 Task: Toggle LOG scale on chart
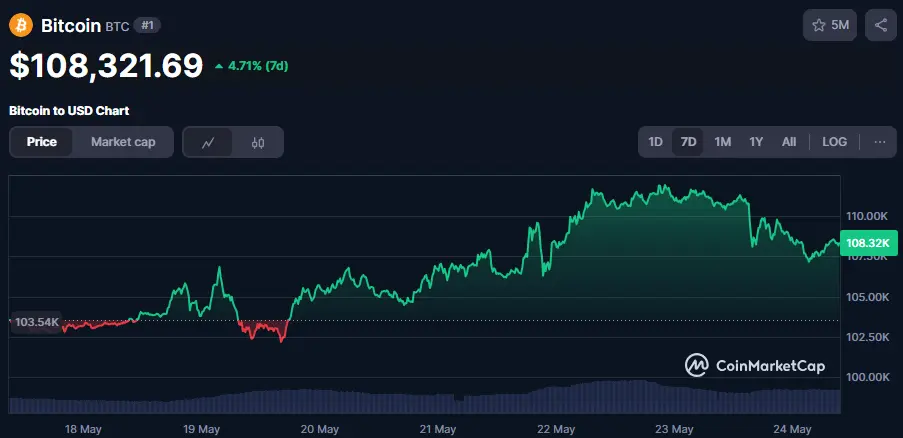(834, 142)
